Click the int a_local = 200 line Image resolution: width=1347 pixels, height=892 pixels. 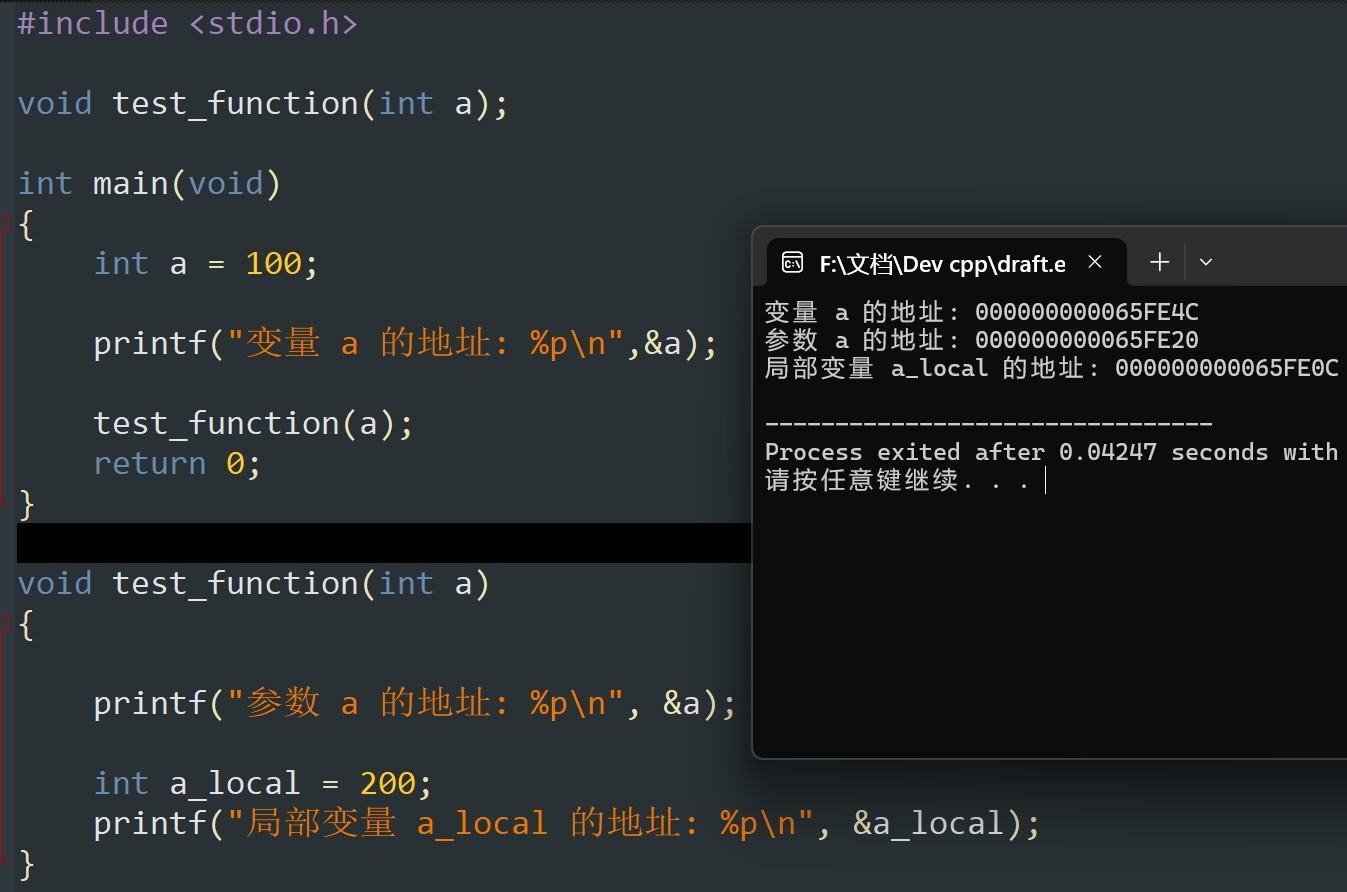[x=263, y=783]
